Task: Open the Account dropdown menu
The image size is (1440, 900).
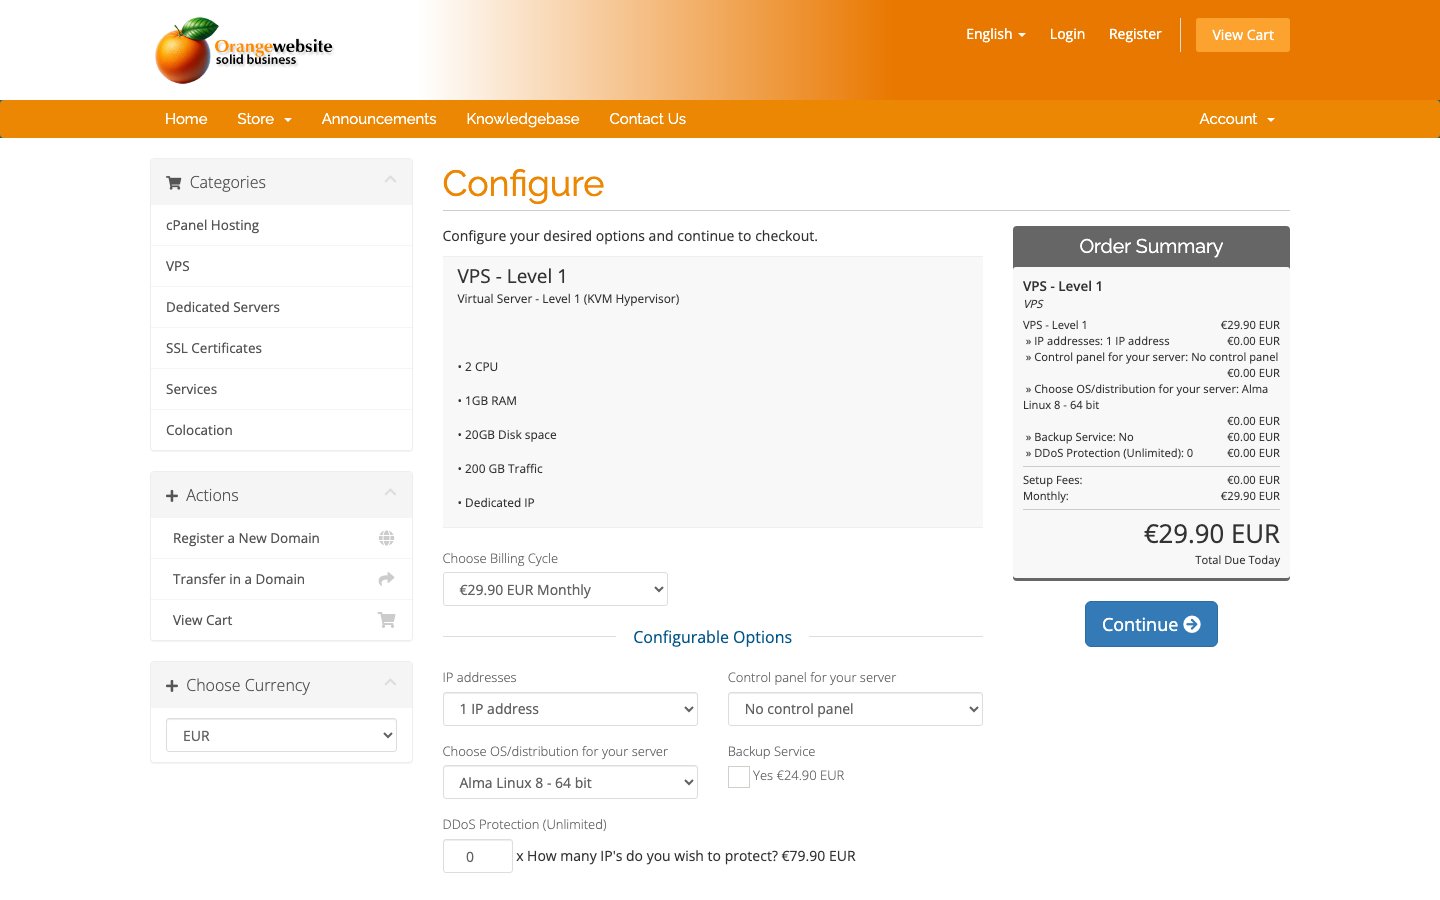Action: click(x=1237, y=119)
